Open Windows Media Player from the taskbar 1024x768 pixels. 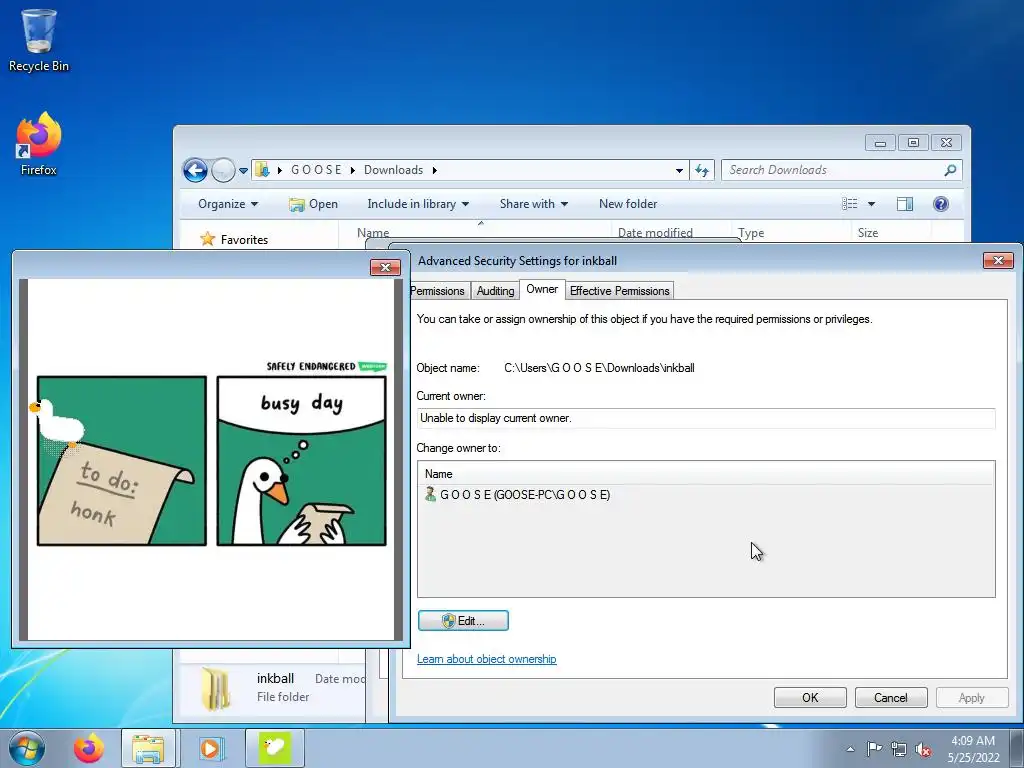coord(211,748)
